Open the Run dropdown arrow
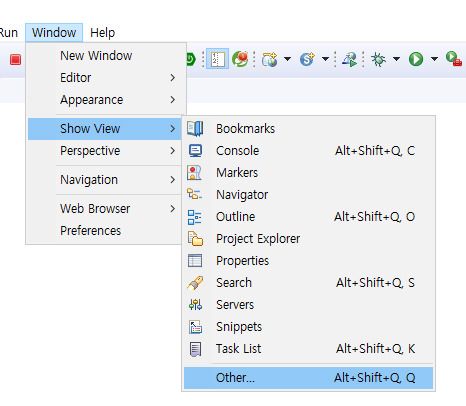 [x=434, y=59]
